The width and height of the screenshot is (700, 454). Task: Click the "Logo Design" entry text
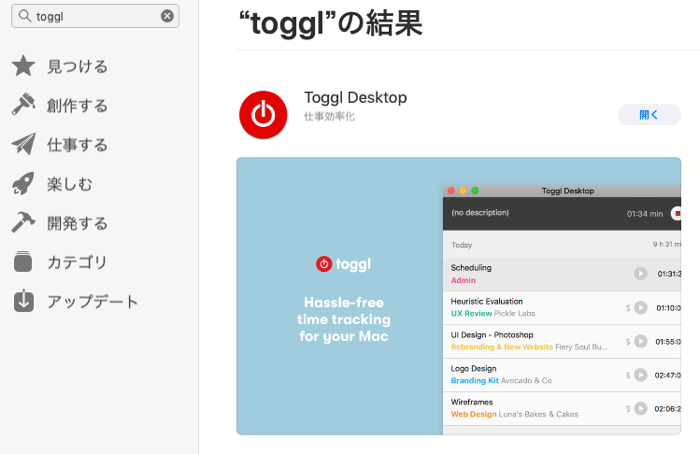click(x=473, y=369)
